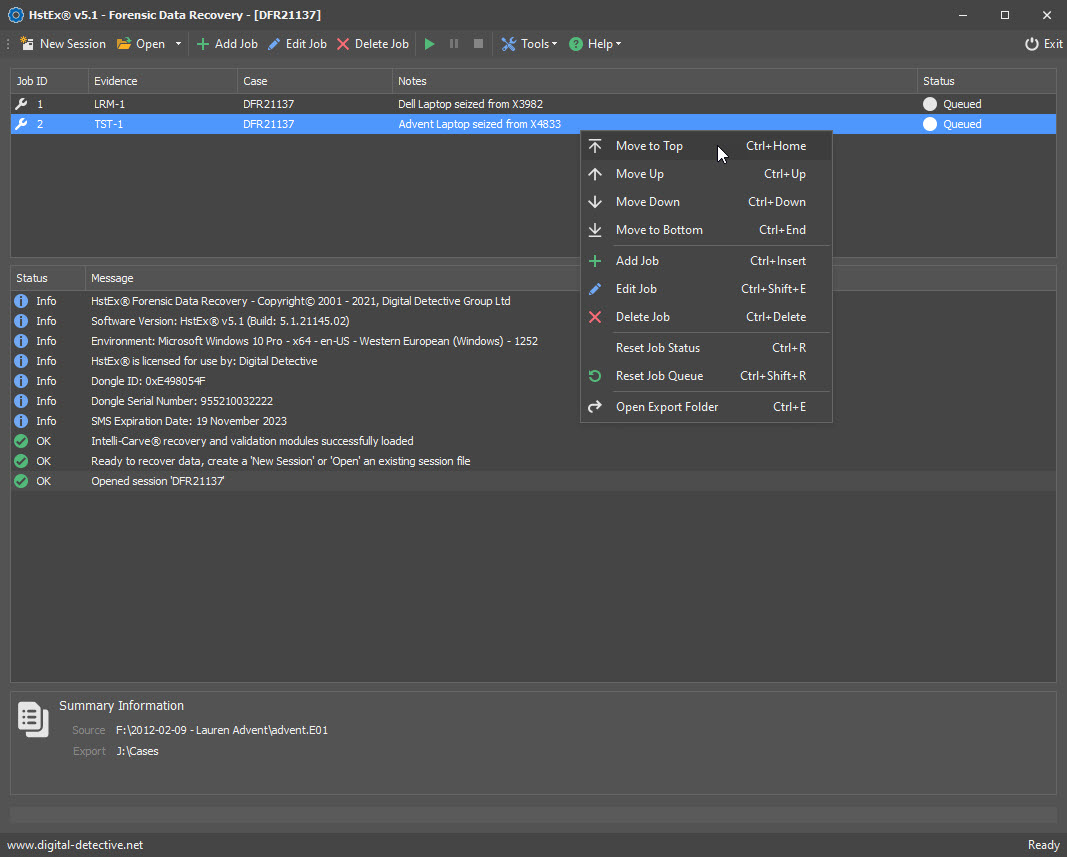The width and height of the screenshot is (1067, 857).
Task: Select Move to Bottom in context menu
Action: click(x=706, y=229)
